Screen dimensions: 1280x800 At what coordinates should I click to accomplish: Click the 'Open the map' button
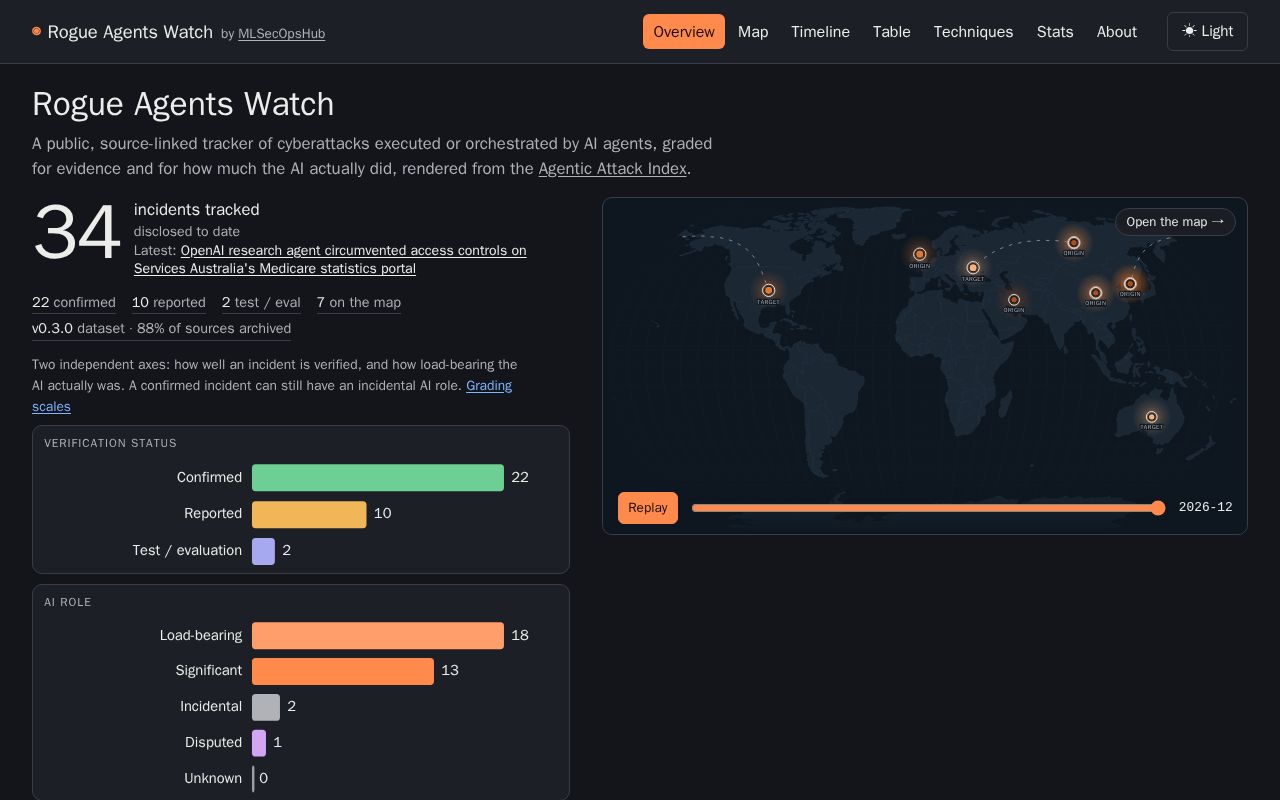[x=1175, y=222]
